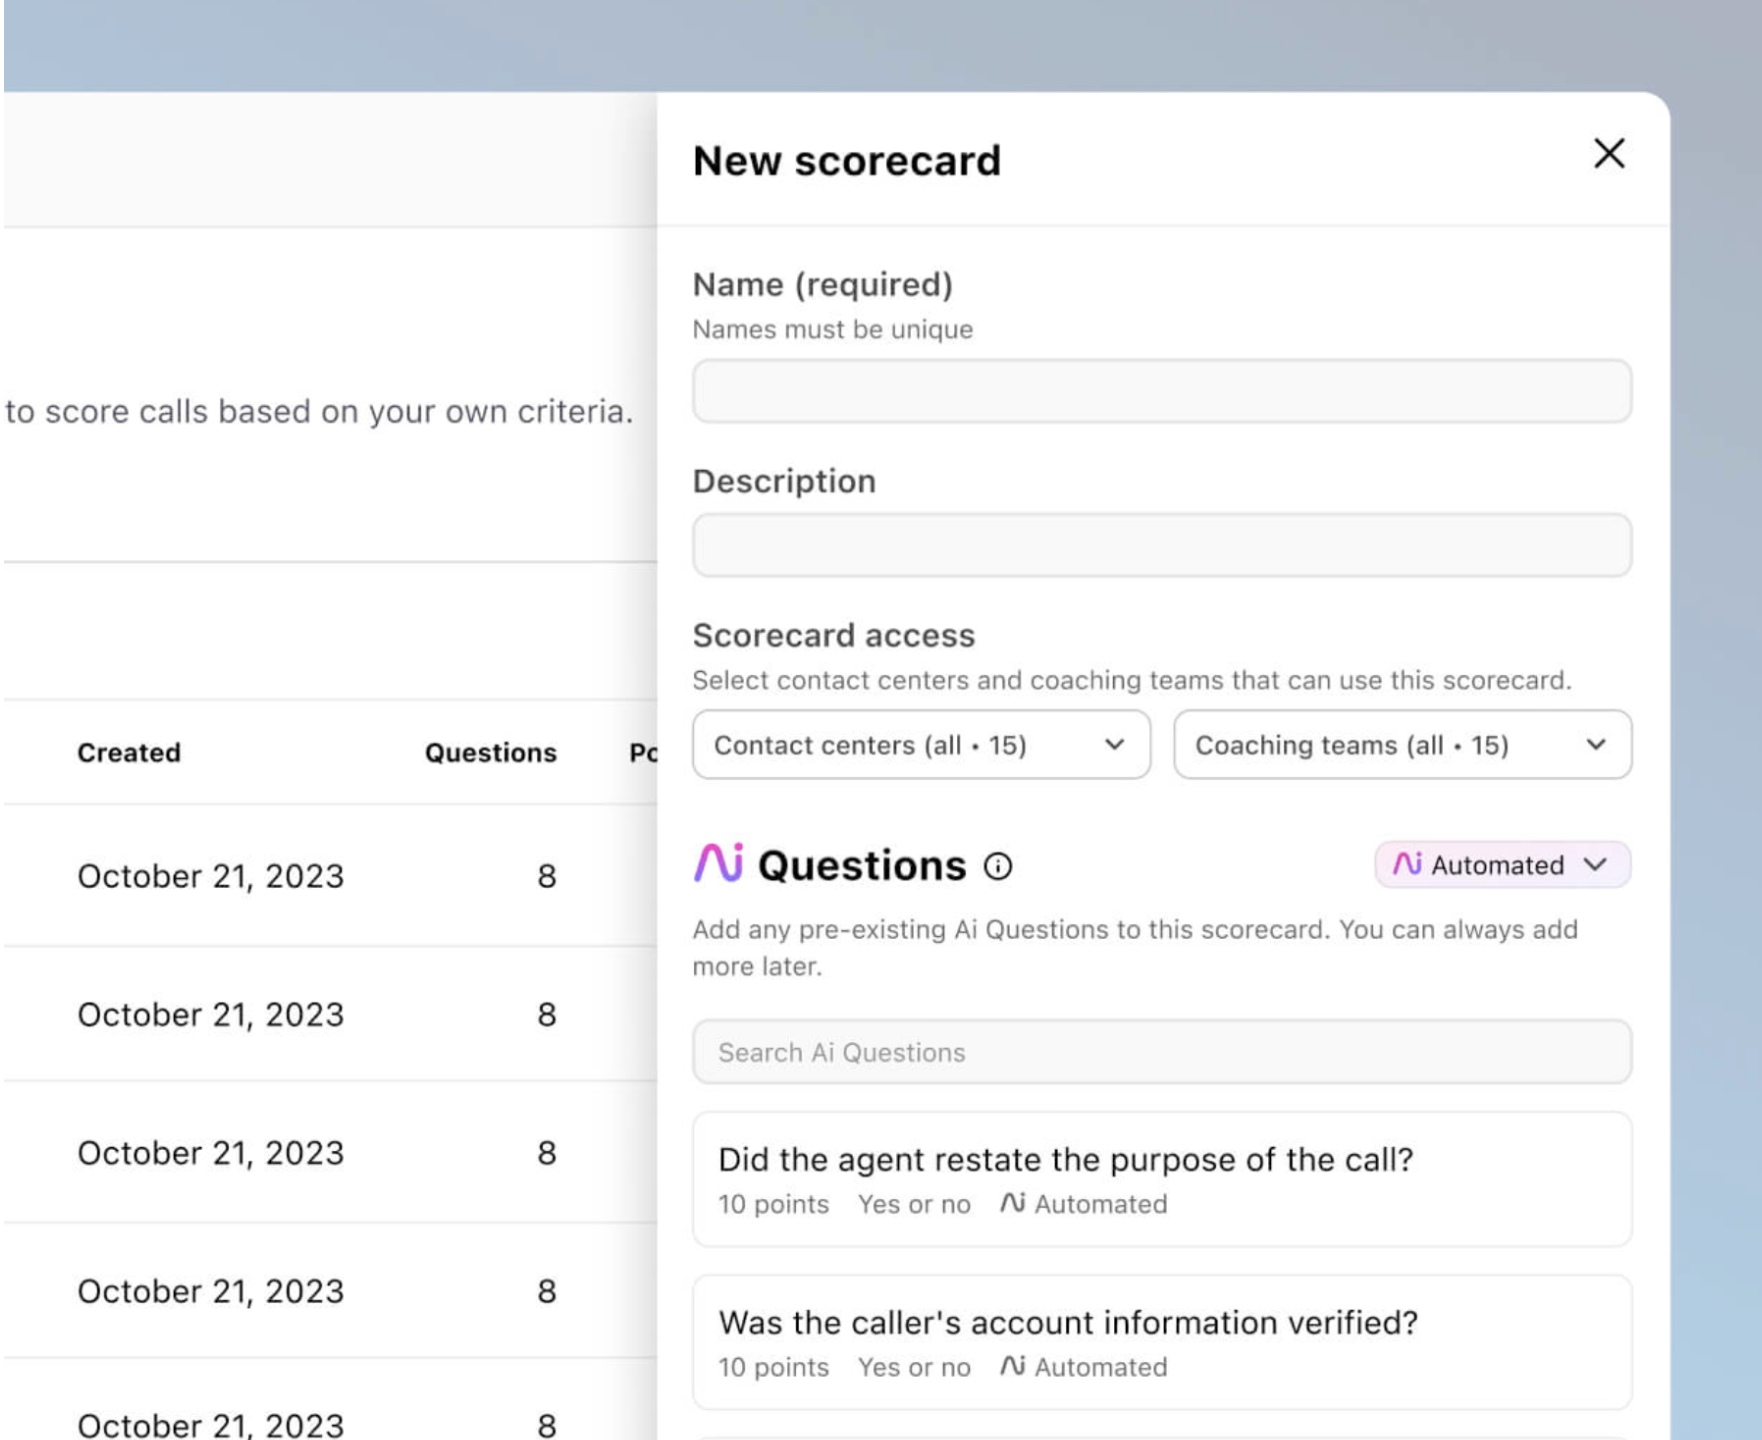
Task: Close the New scorecard panel
Action: pos(1608,155)
